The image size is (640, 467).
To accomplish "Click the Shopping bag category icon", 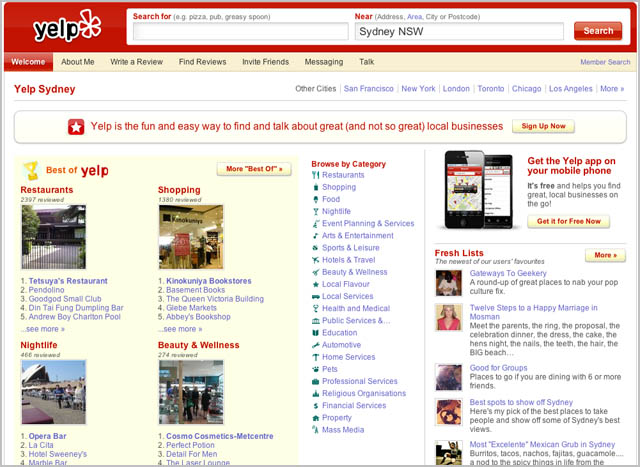I will pos(316,187).
